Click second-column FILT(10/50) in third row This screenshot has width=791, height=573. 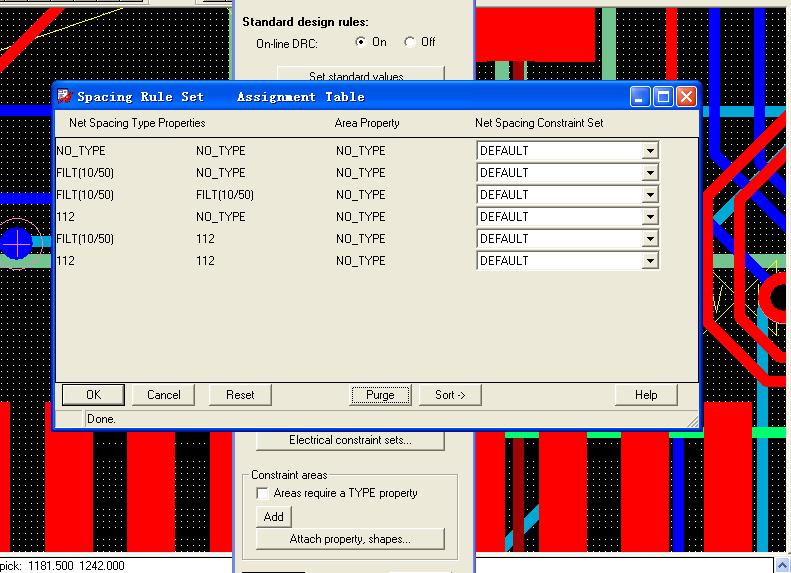point(224,195)
